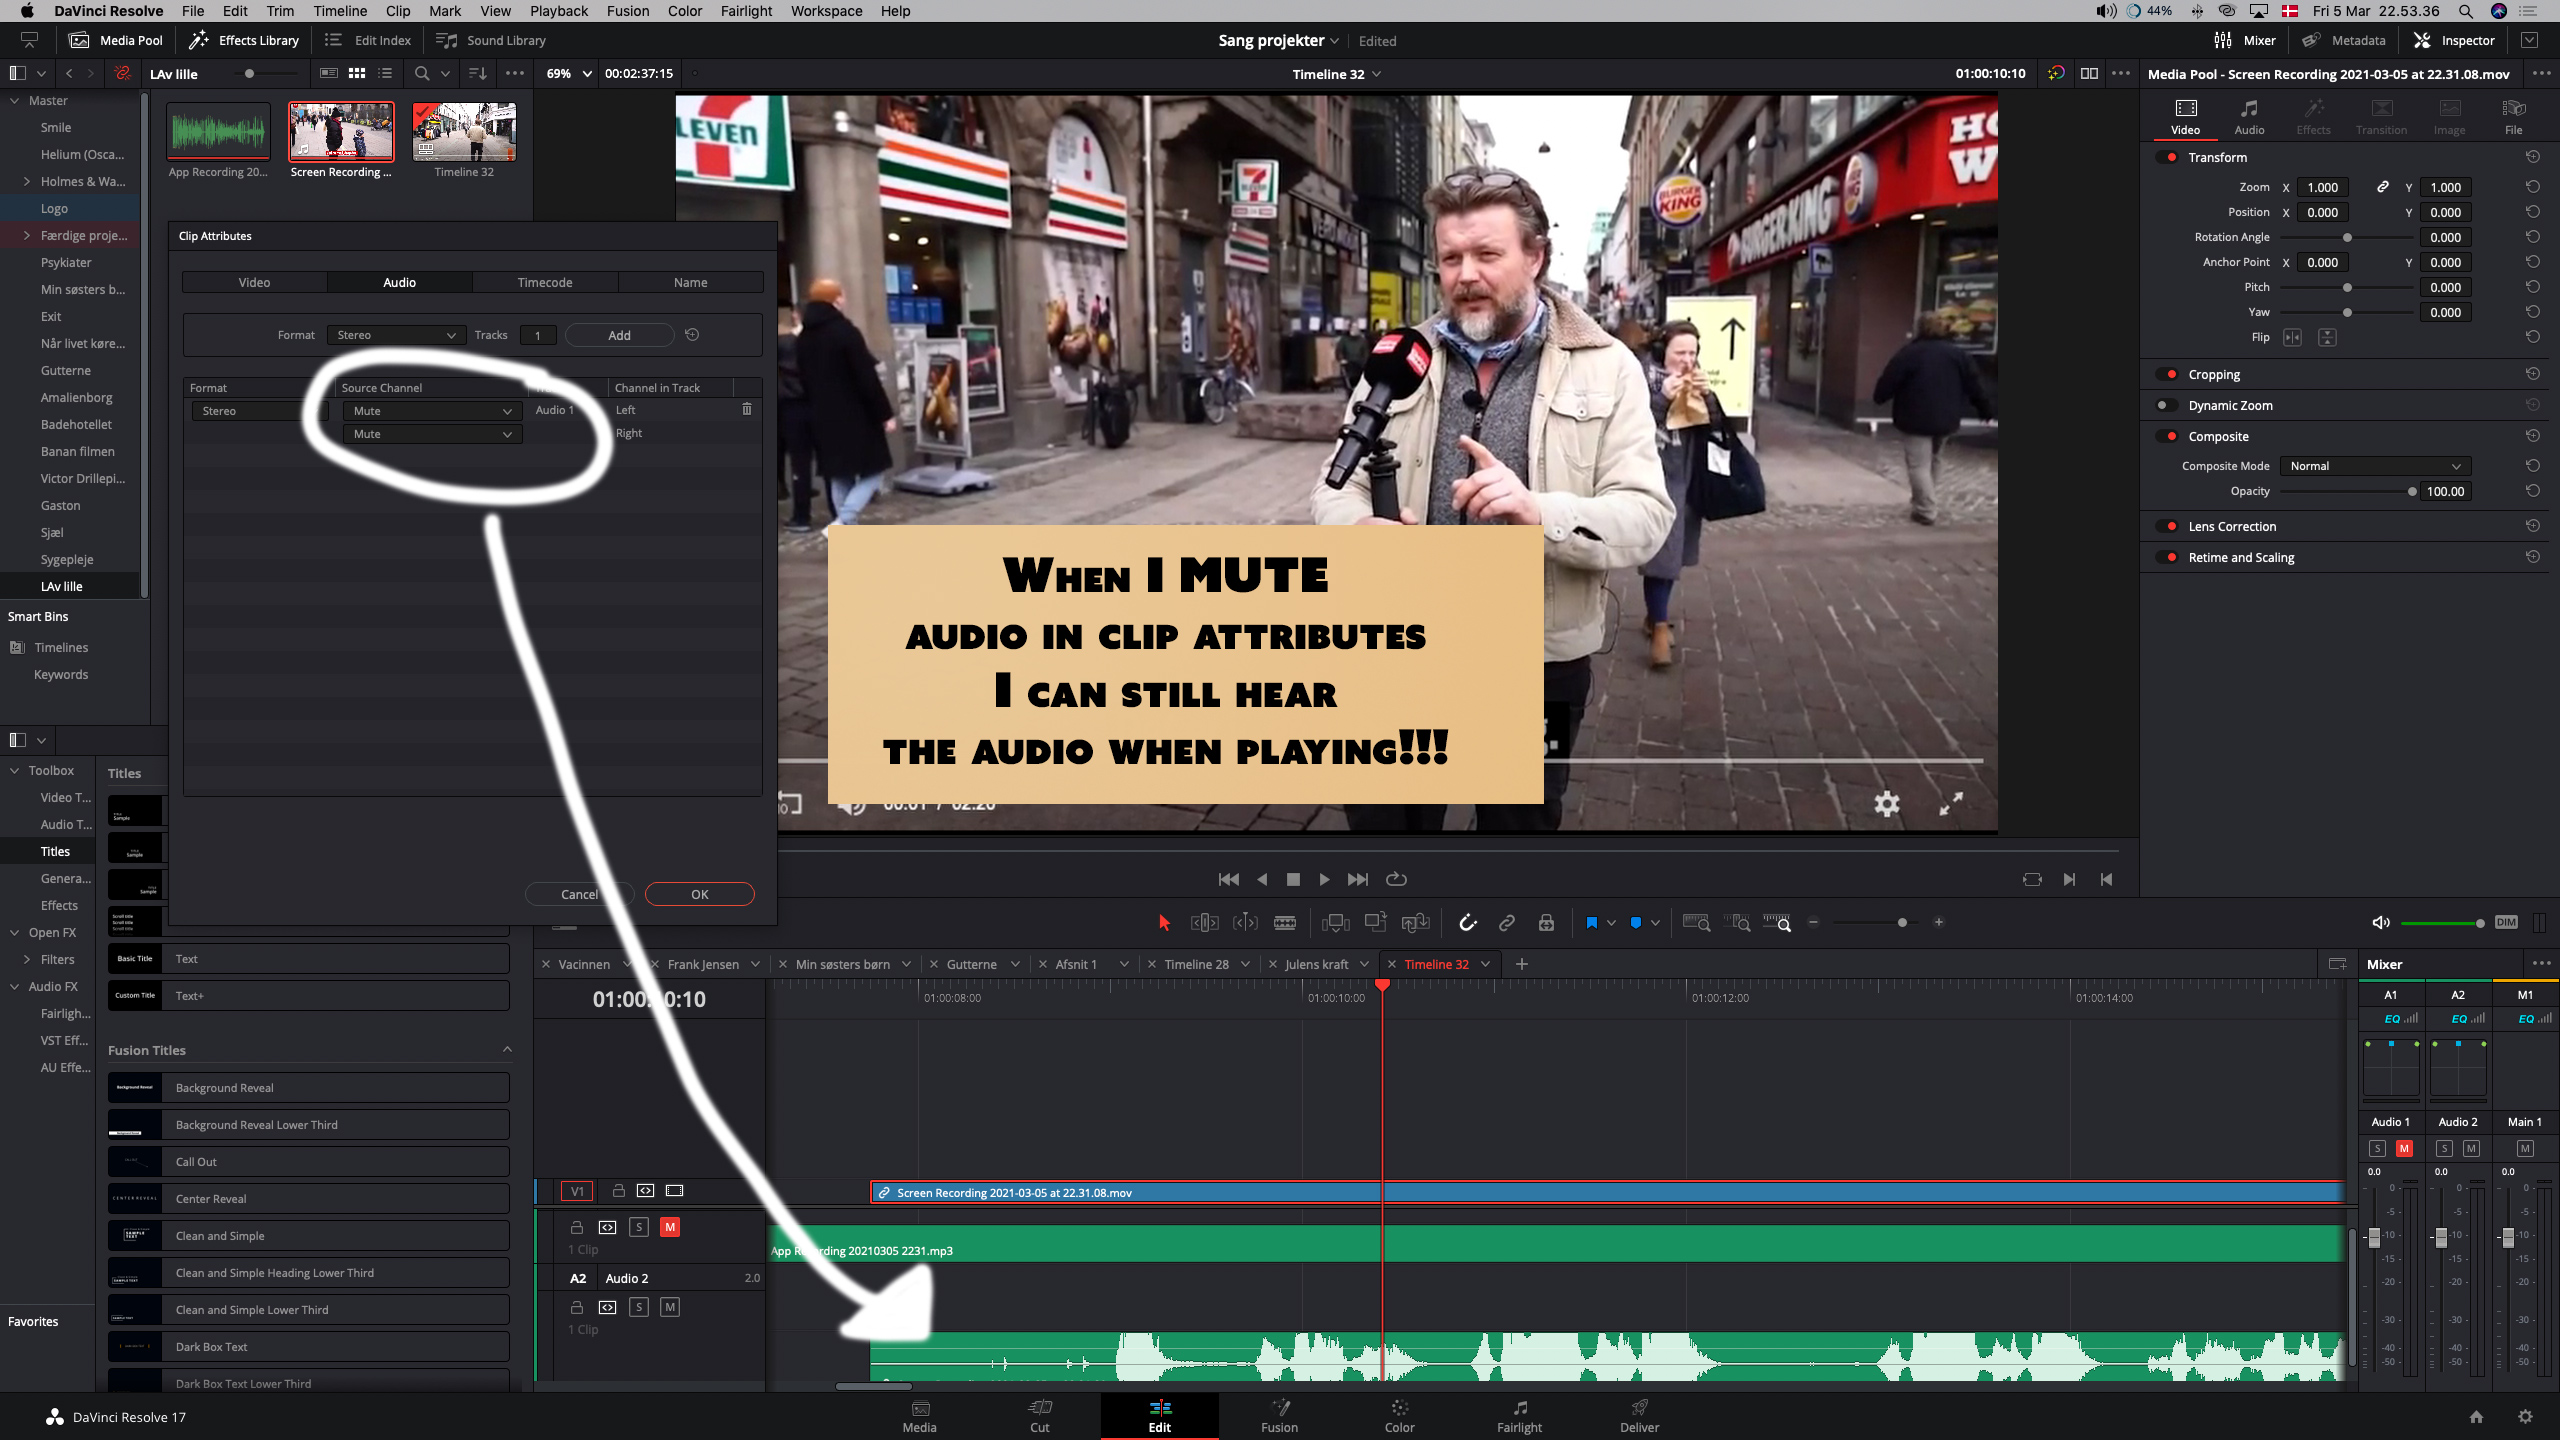
Task: Open the Deliver page
Action: tap(1639, 1416)
